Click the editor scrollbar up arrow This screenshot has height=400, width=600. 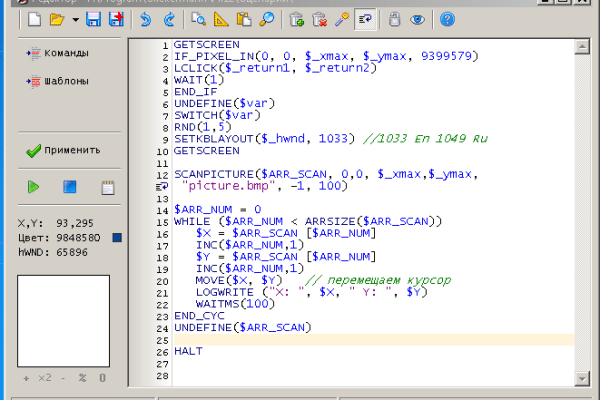pos(582,47)
